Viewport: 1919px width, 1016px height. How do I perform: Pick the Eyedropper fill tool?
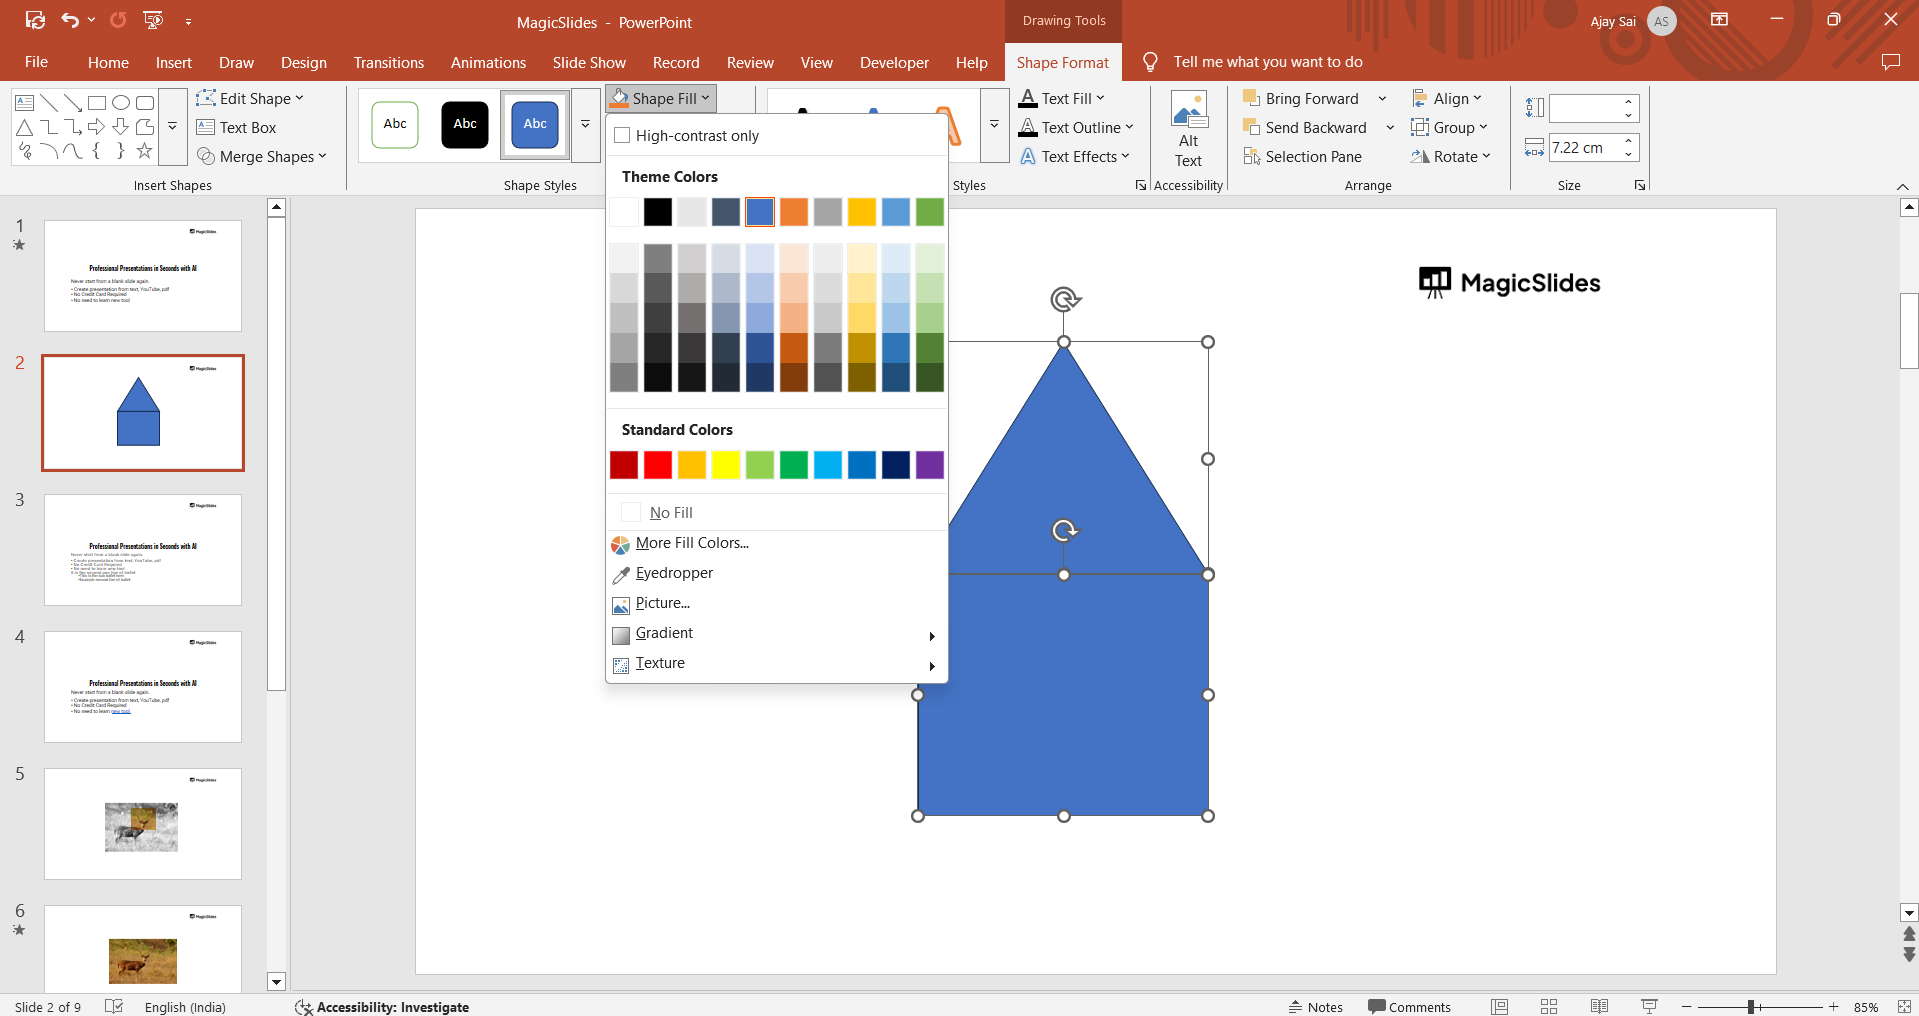(x=673, y=573)
